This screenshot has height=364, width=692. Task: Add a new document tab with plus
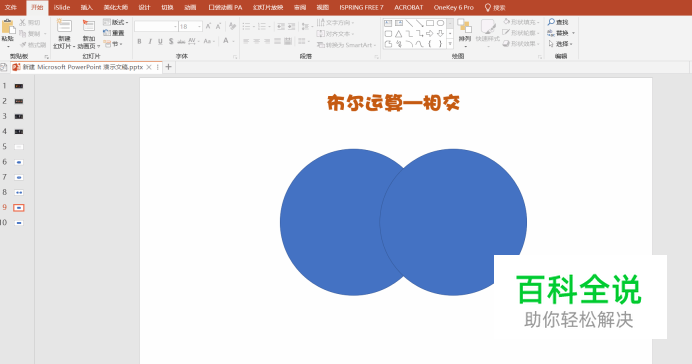pyautogui.click(x=168, y=67)
